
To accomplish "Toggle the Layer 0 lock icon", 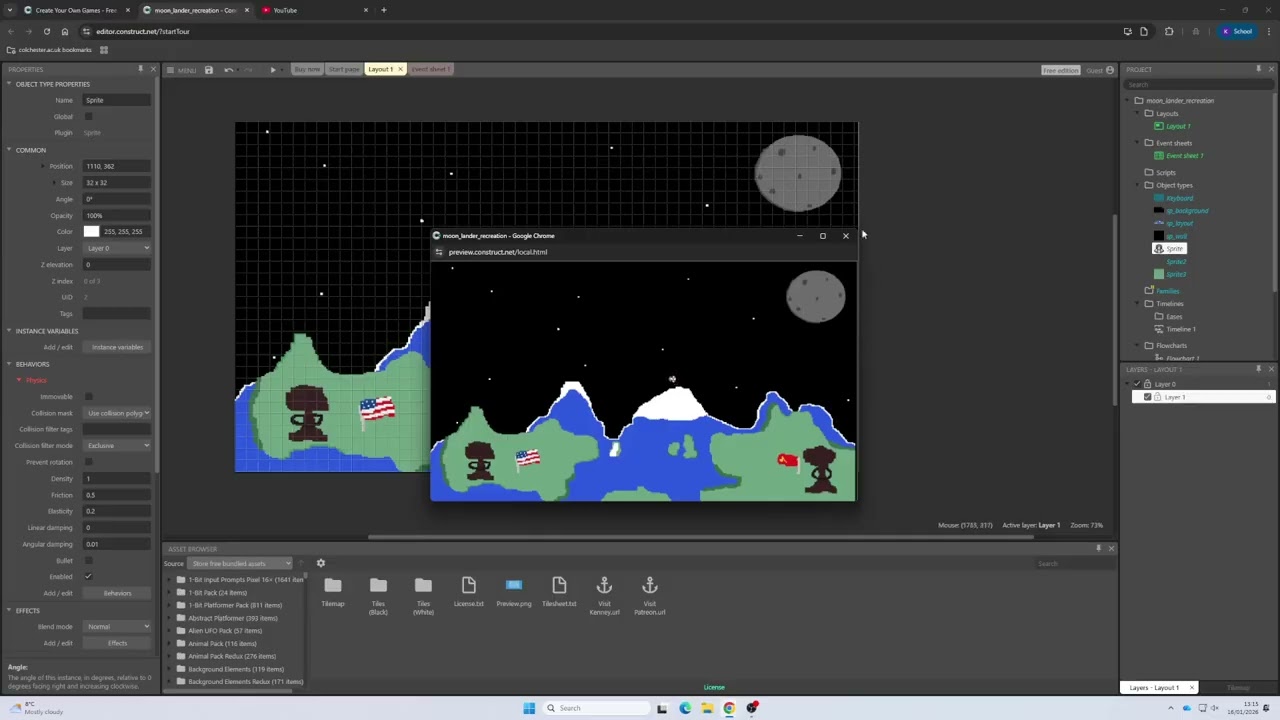I will 1147,384.
